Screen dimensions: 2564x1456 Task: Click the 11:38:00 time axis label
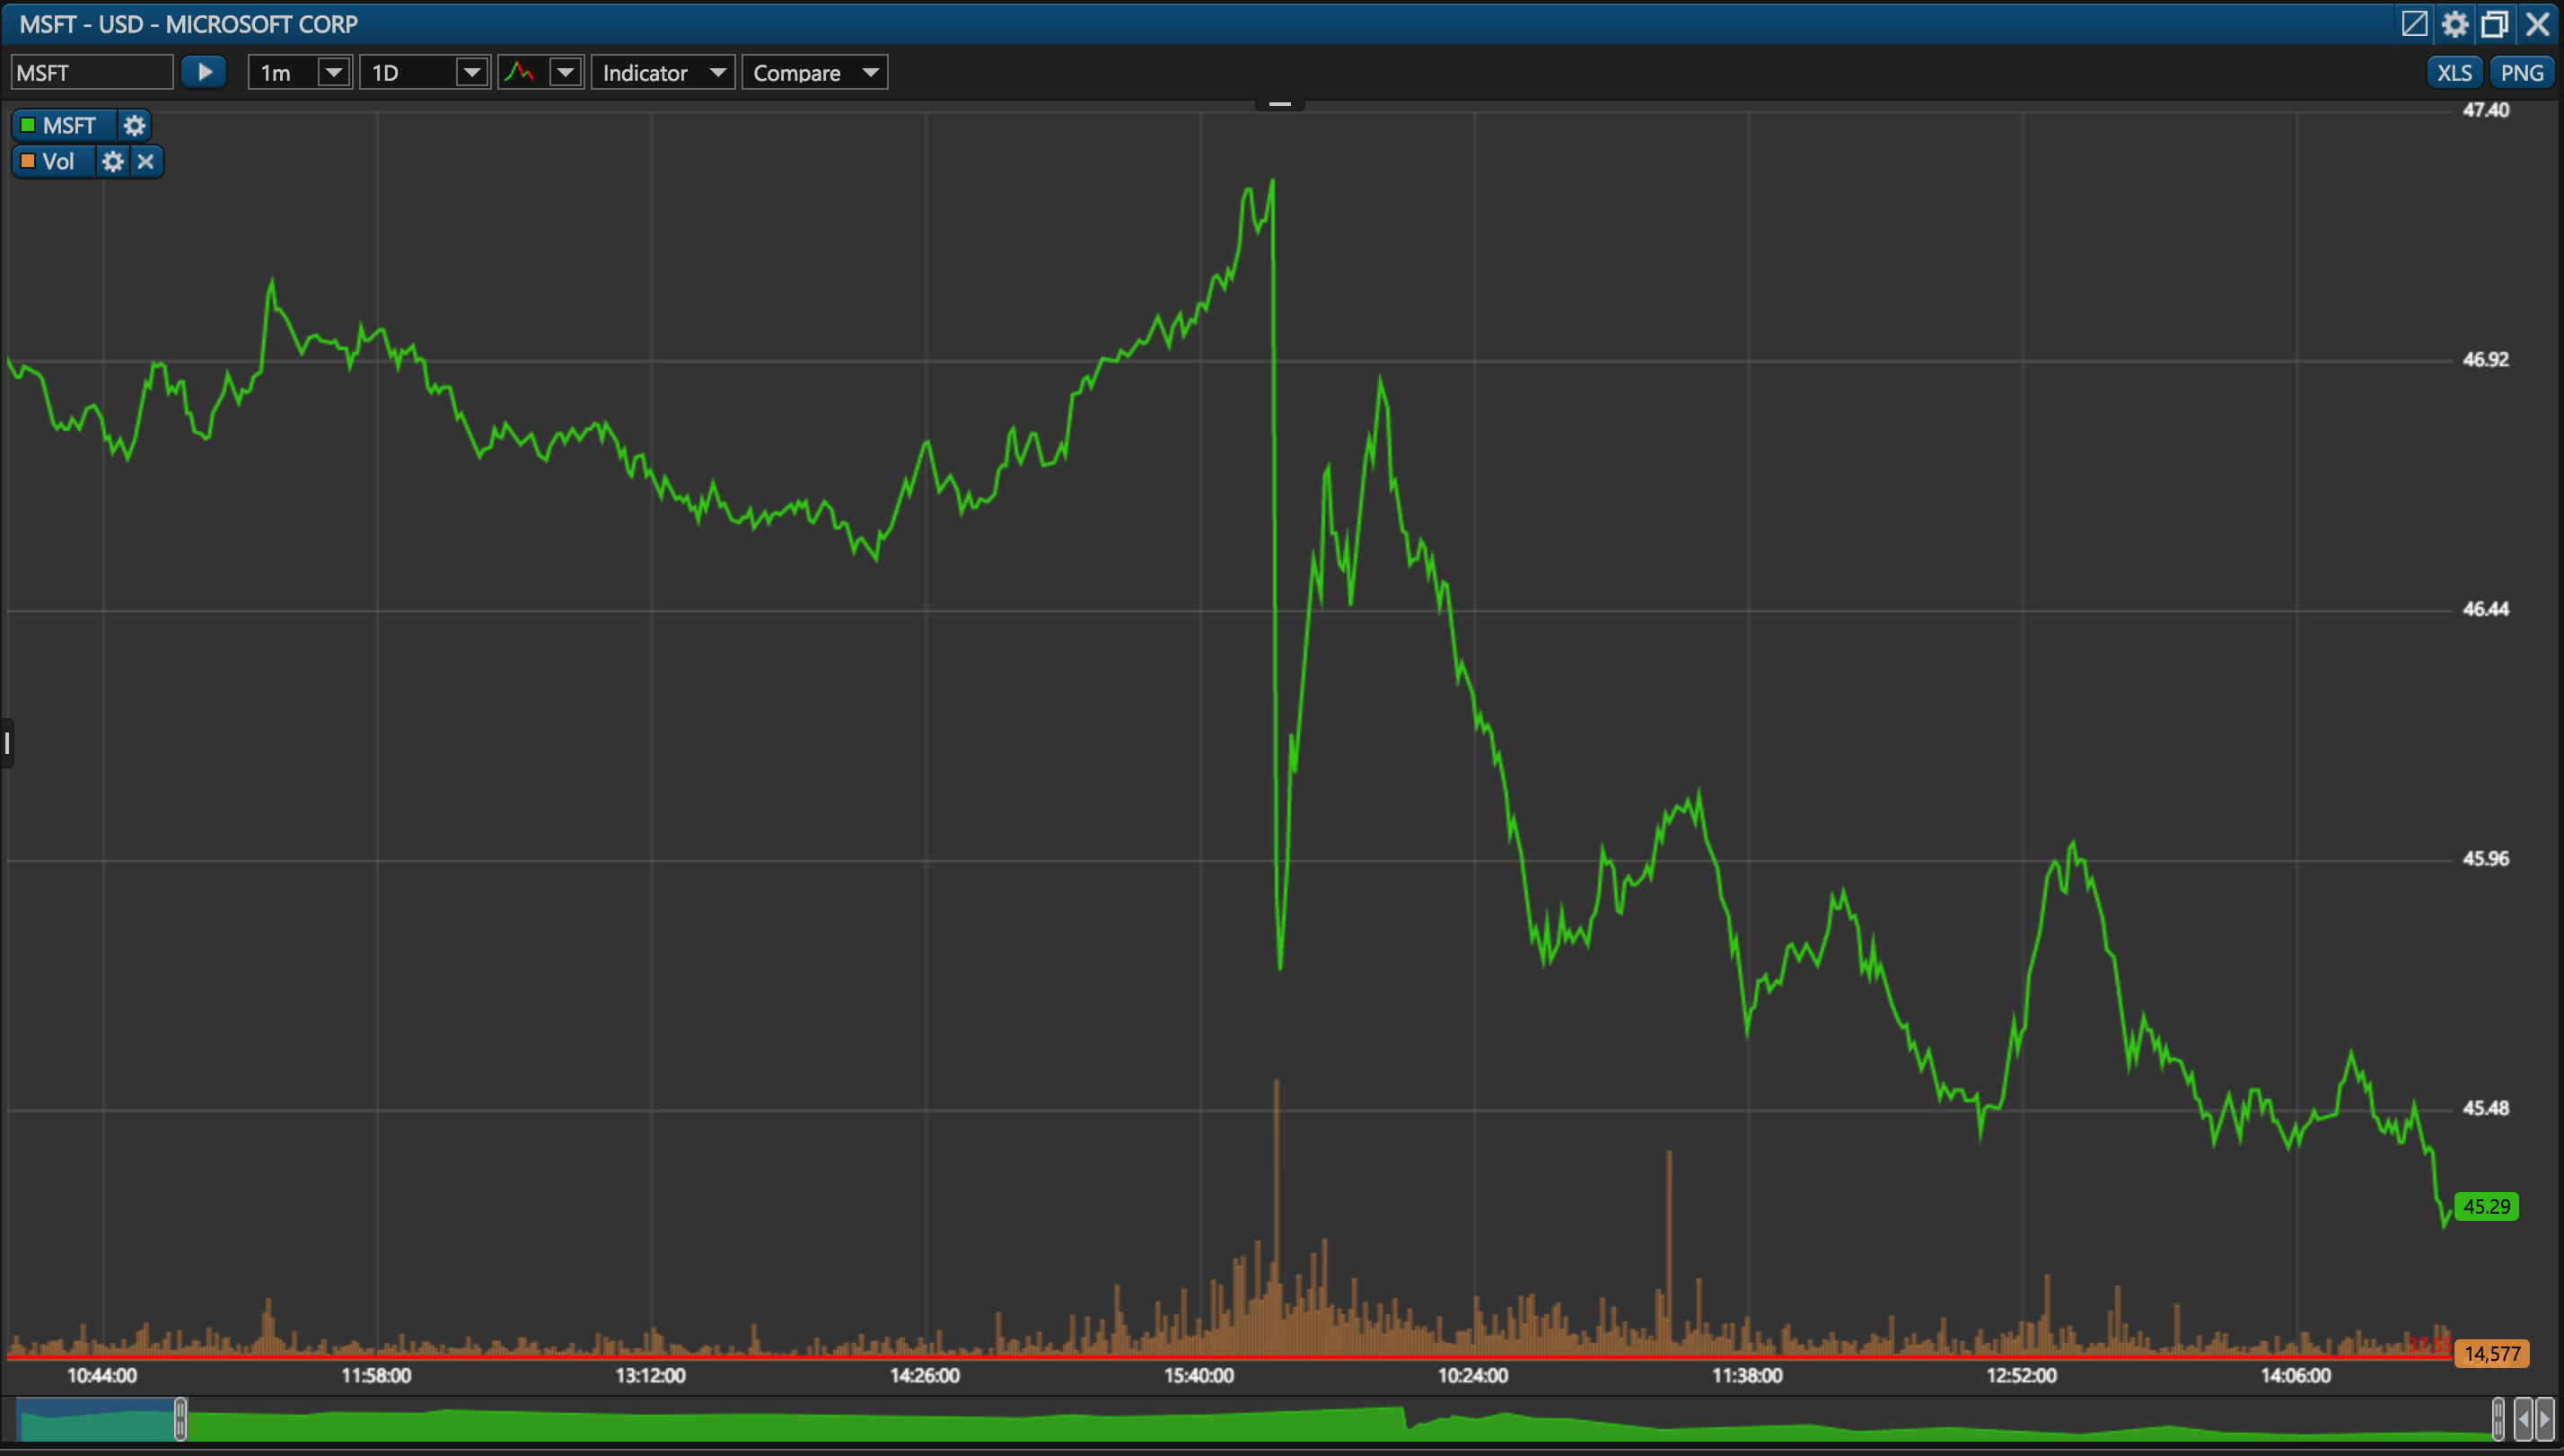pos(1747,1376)
